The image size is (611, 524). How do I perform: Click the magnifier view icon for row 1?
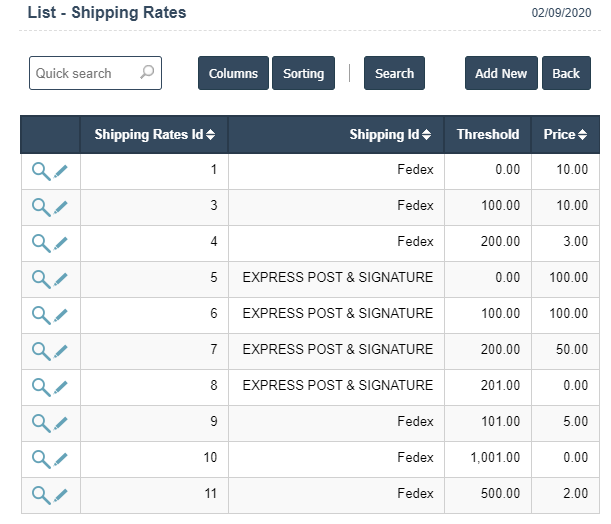tap(40, 171)
